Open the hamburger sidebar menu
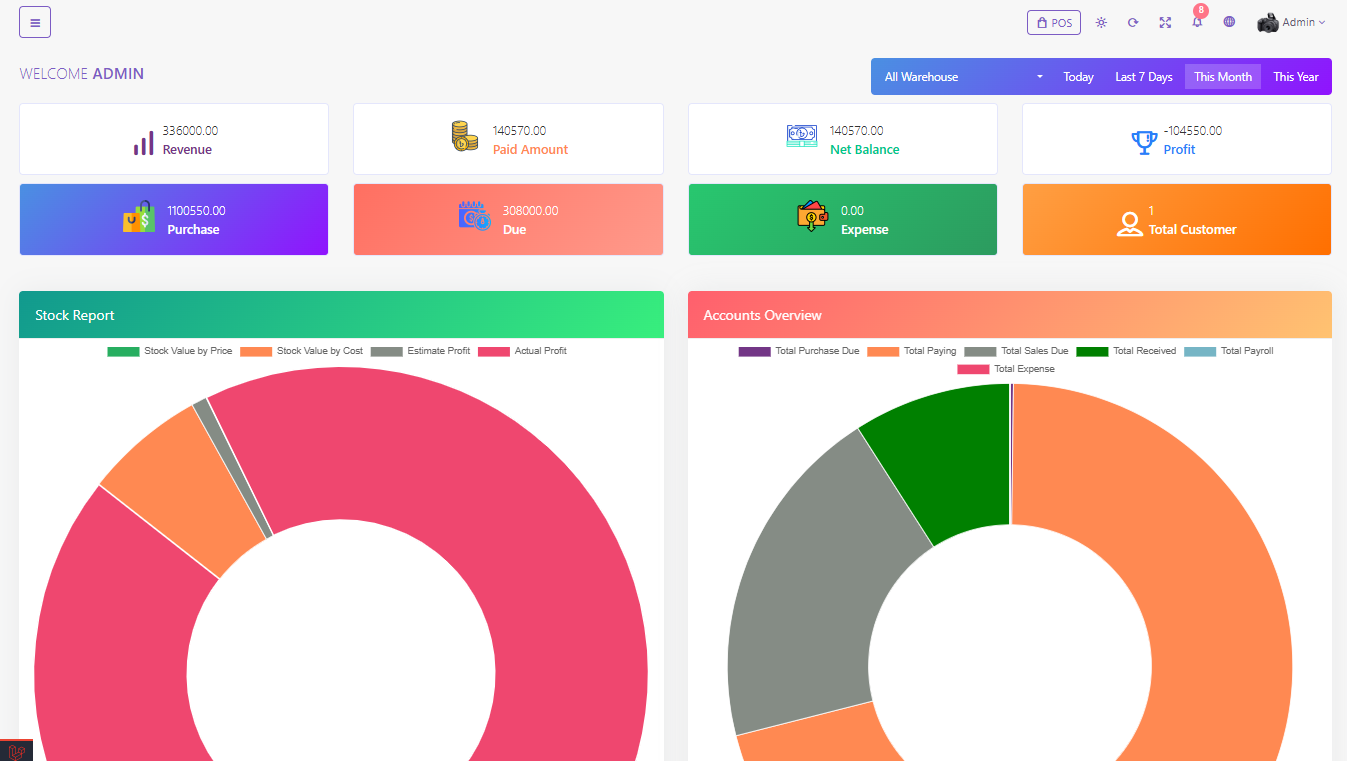Image resolution: width=1347 pixels, height=761 pixels. (x=35, y=22)
